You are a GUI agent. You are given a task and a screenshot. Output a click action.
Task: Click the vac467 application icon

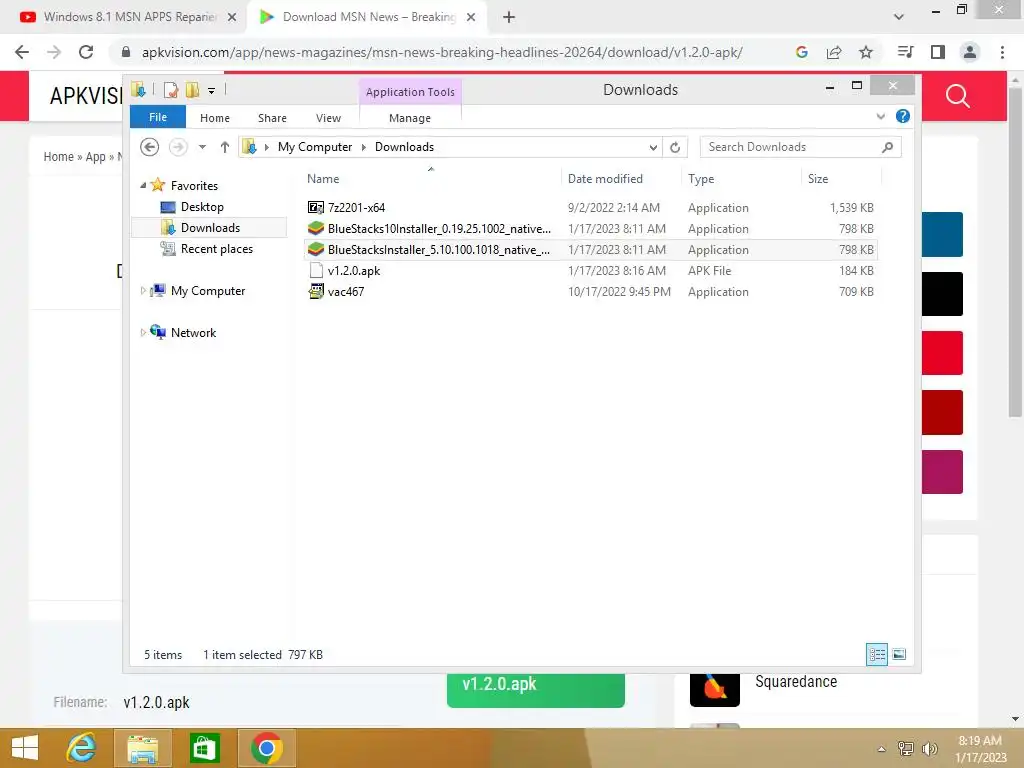tap(315, 291)
